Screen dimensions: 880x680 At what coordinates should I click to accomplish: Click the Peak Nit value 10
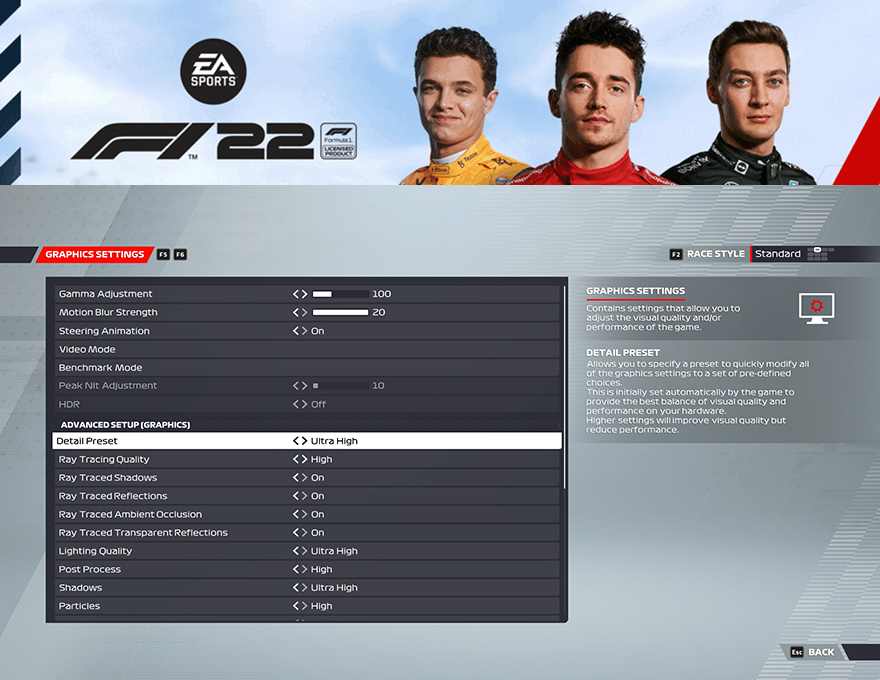pos(378,385)
